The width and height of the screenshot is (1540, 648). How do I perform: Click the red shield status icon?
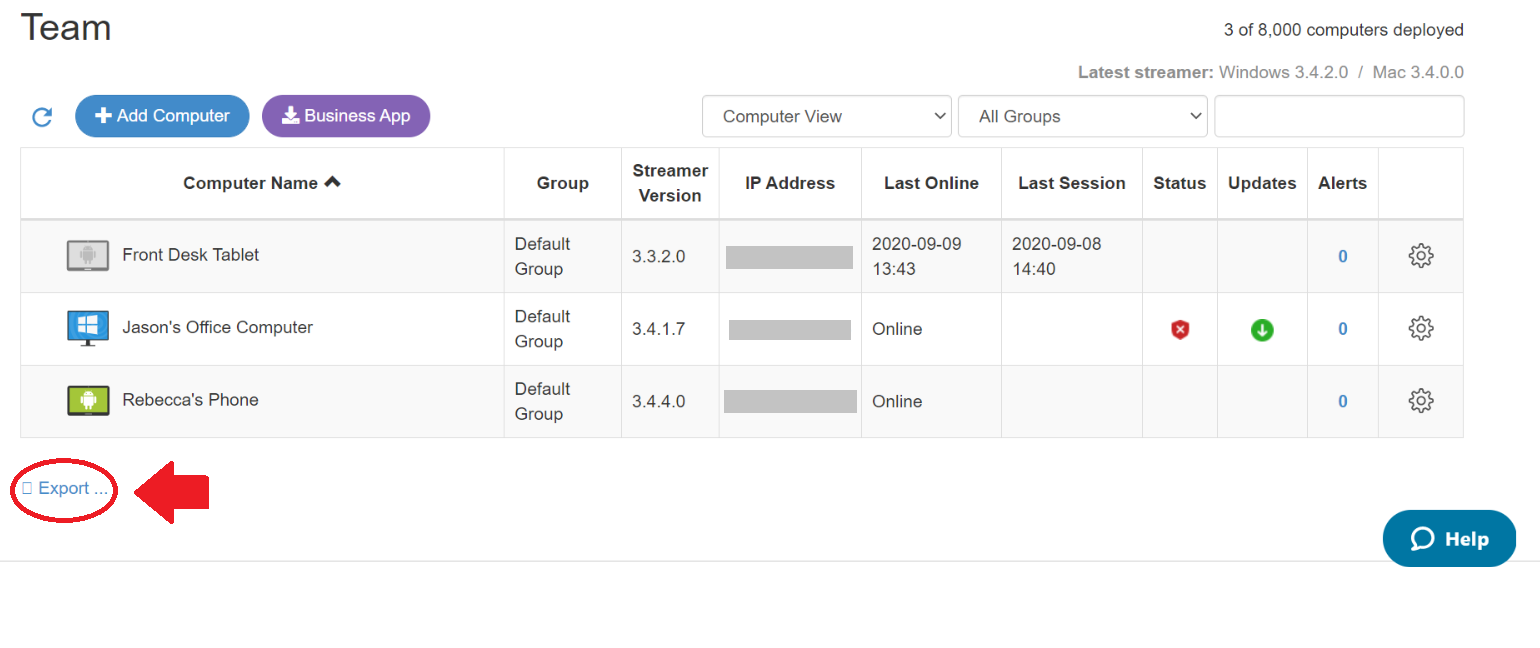[1180, 329]
